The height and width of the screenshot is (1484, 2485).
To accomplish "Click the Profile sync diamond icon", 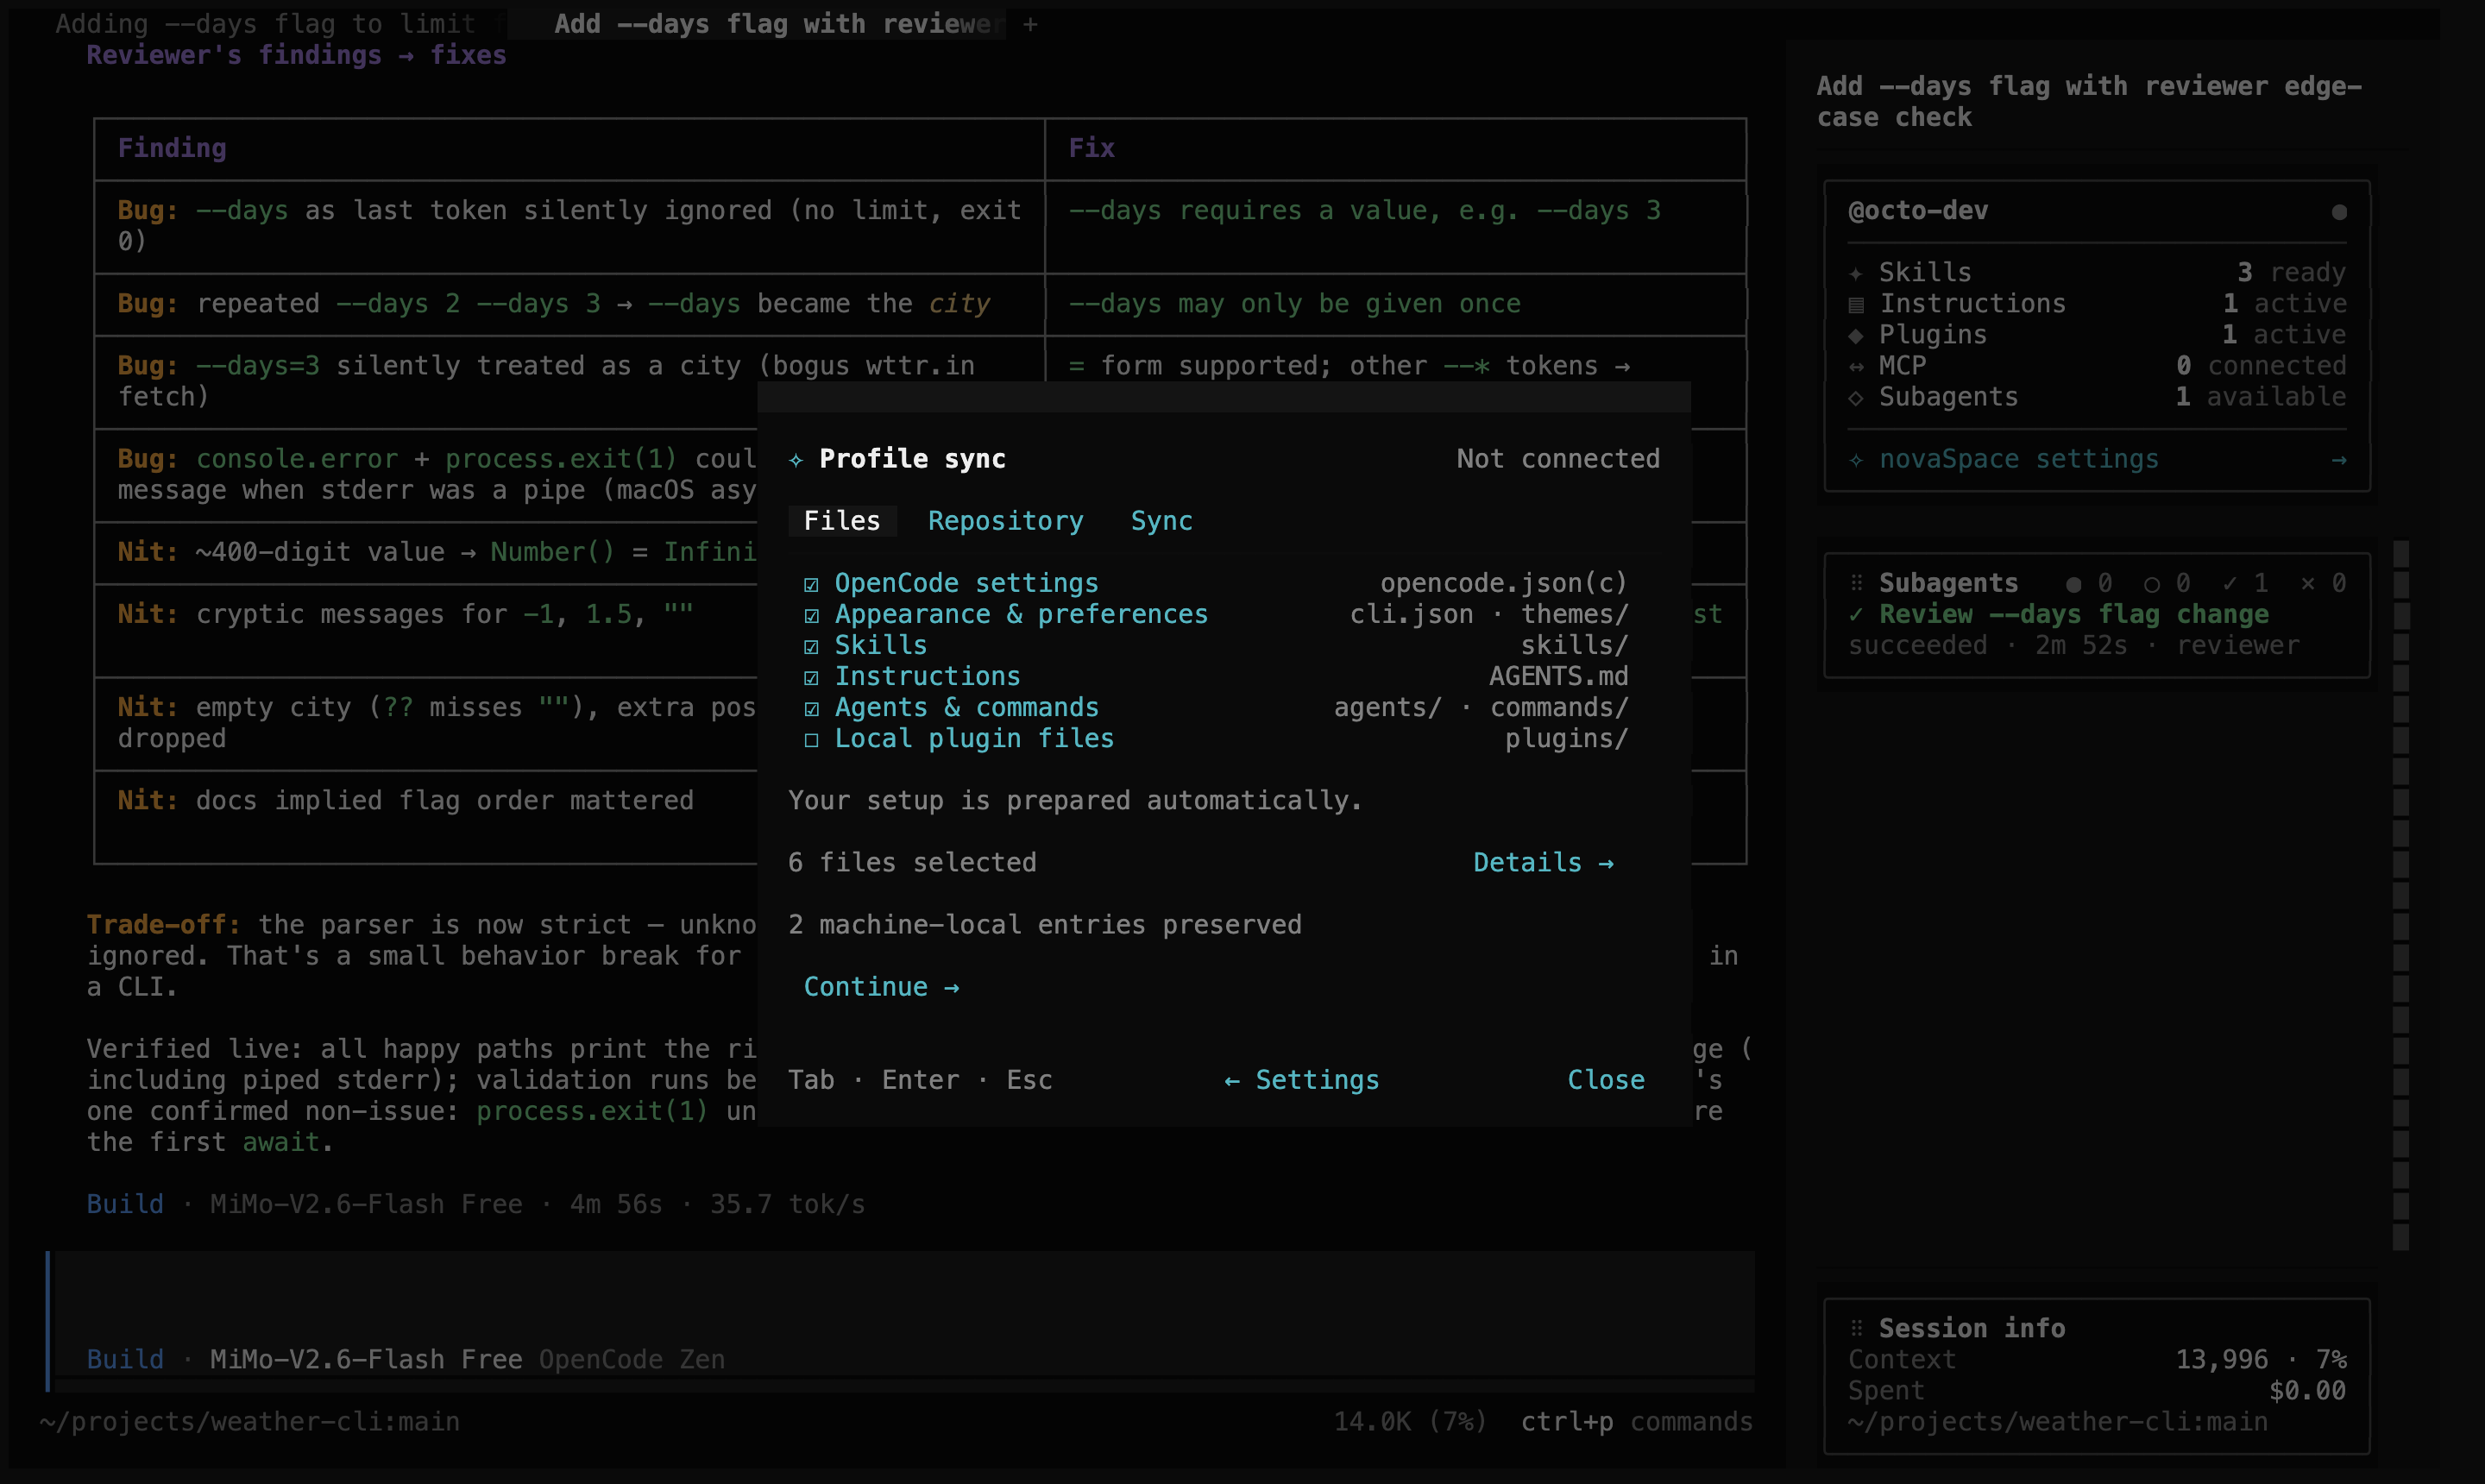I will 796,460.
